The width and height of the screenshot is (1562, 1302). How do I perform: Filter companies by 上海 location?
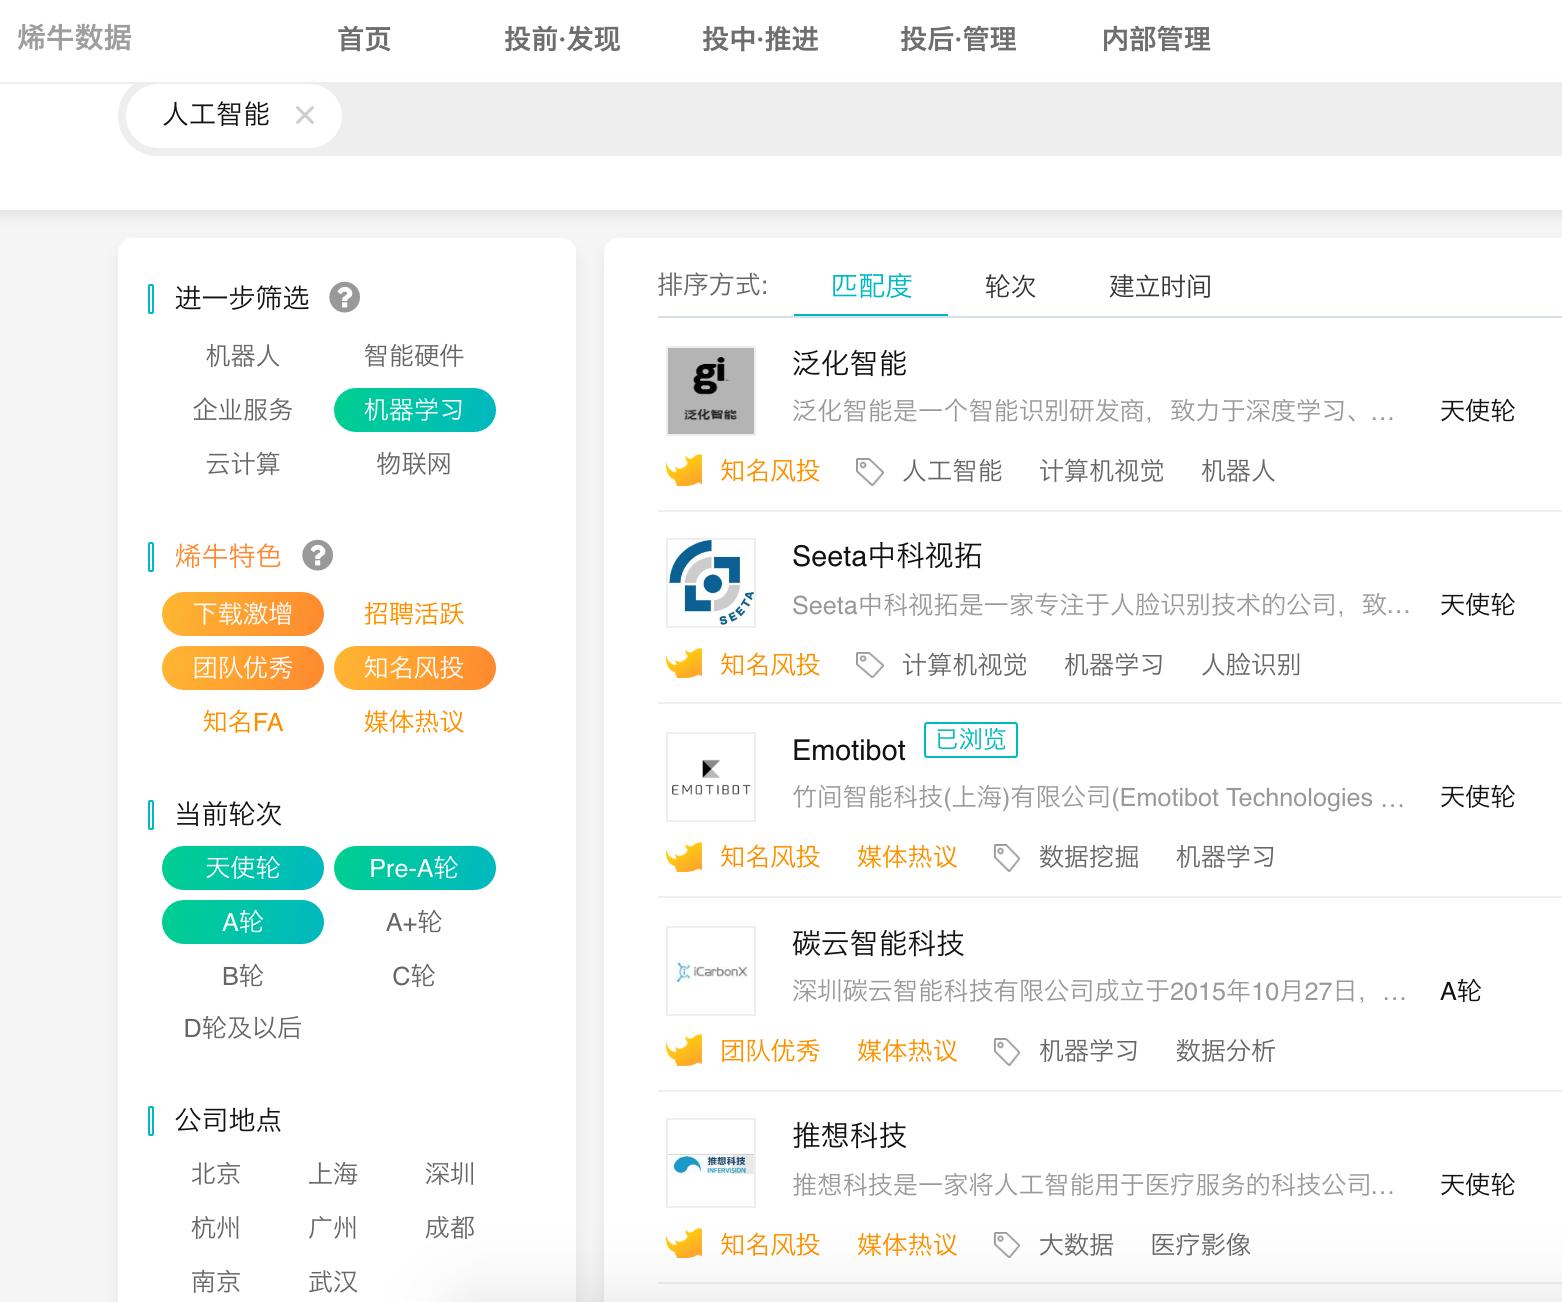click(x=333, y=1174)
